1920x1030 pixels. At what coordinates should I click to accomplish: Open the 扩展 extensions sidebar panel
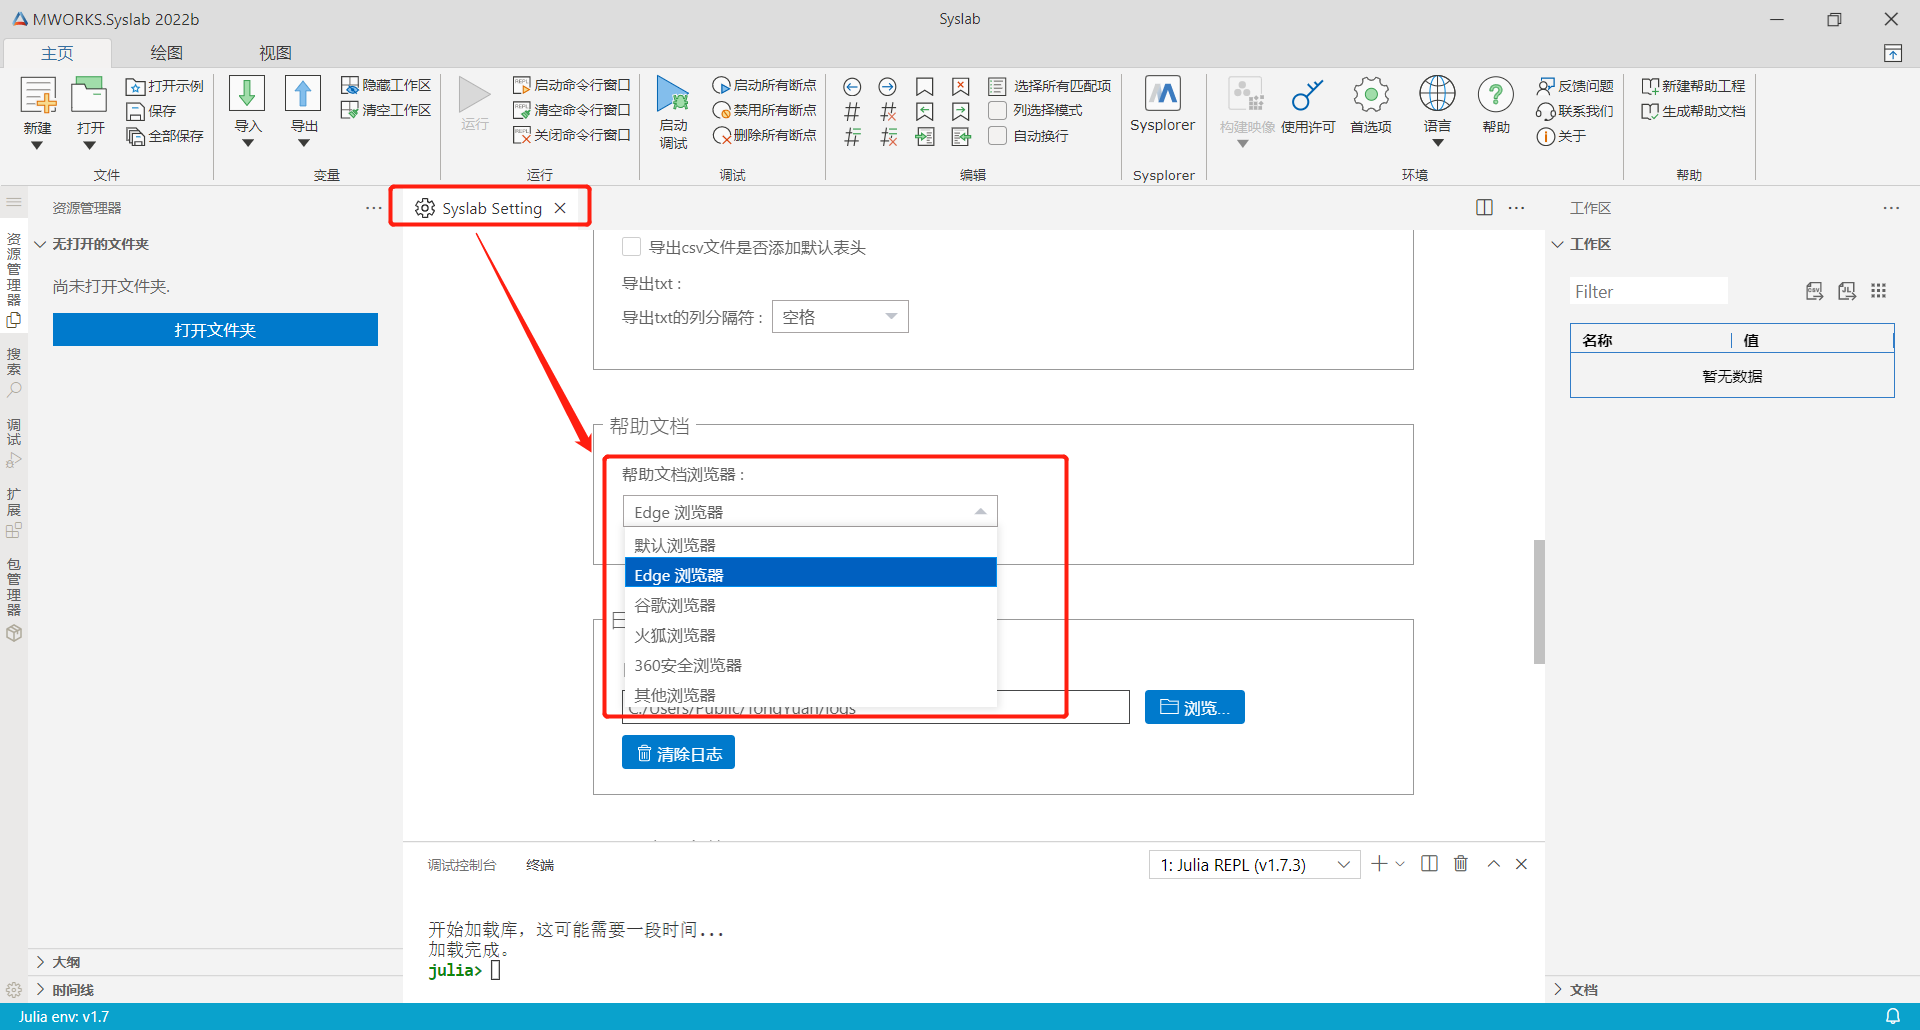(14, 514)
